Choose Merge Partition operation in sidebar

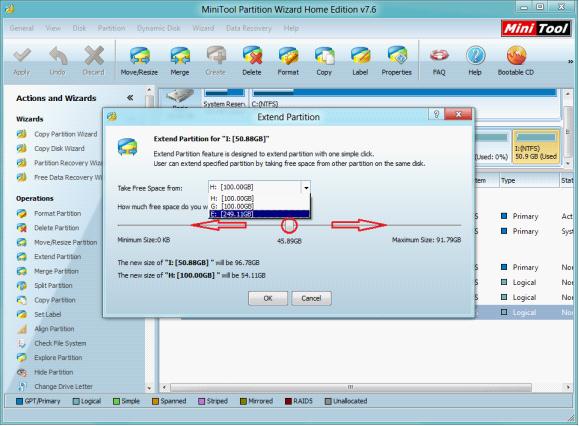[x=48, y=271]
